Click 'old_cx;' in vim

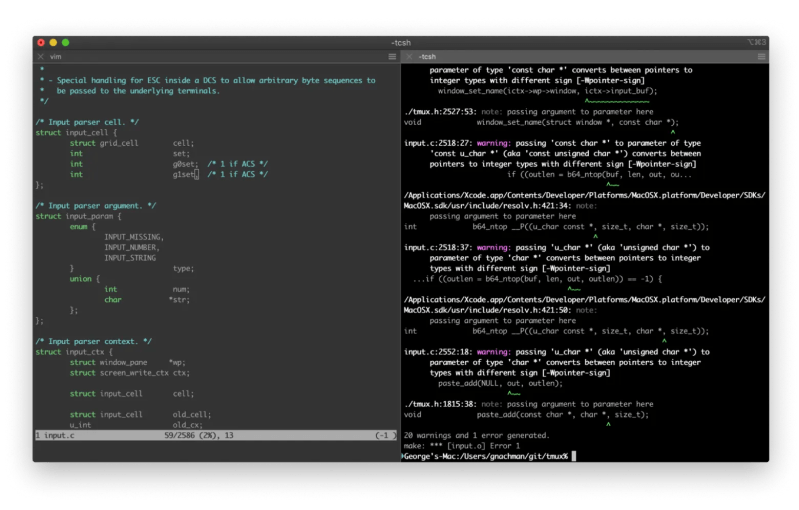(188, 425)
